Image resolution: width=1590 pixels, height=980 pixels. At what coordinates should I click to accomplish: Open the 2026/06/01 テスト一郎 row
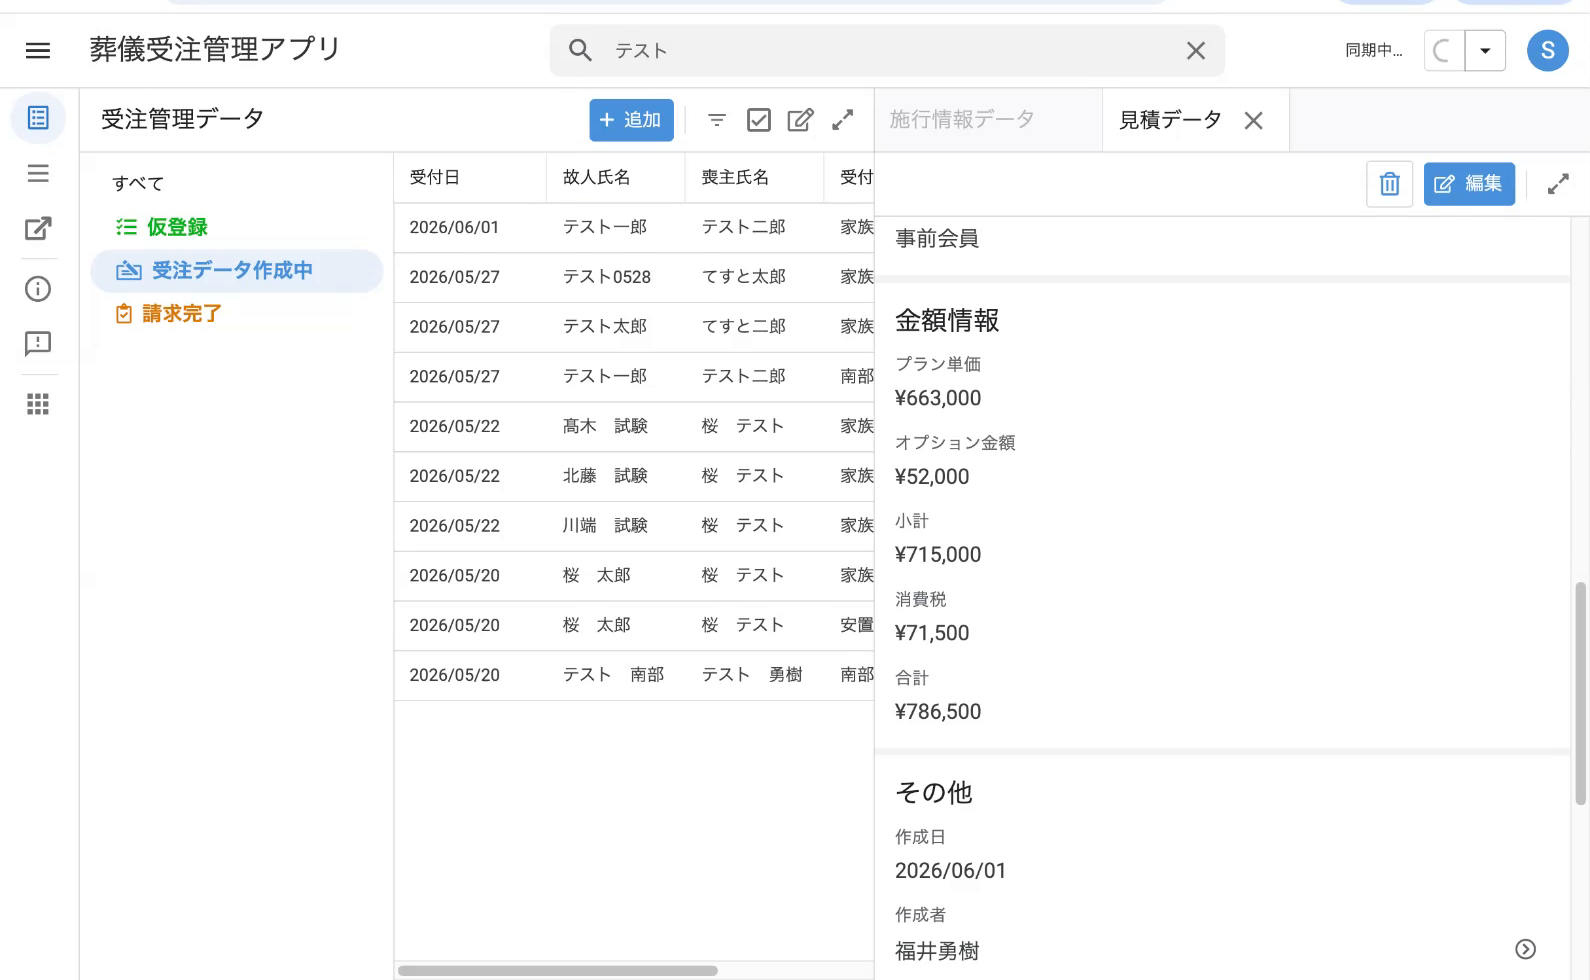(634, 227)
